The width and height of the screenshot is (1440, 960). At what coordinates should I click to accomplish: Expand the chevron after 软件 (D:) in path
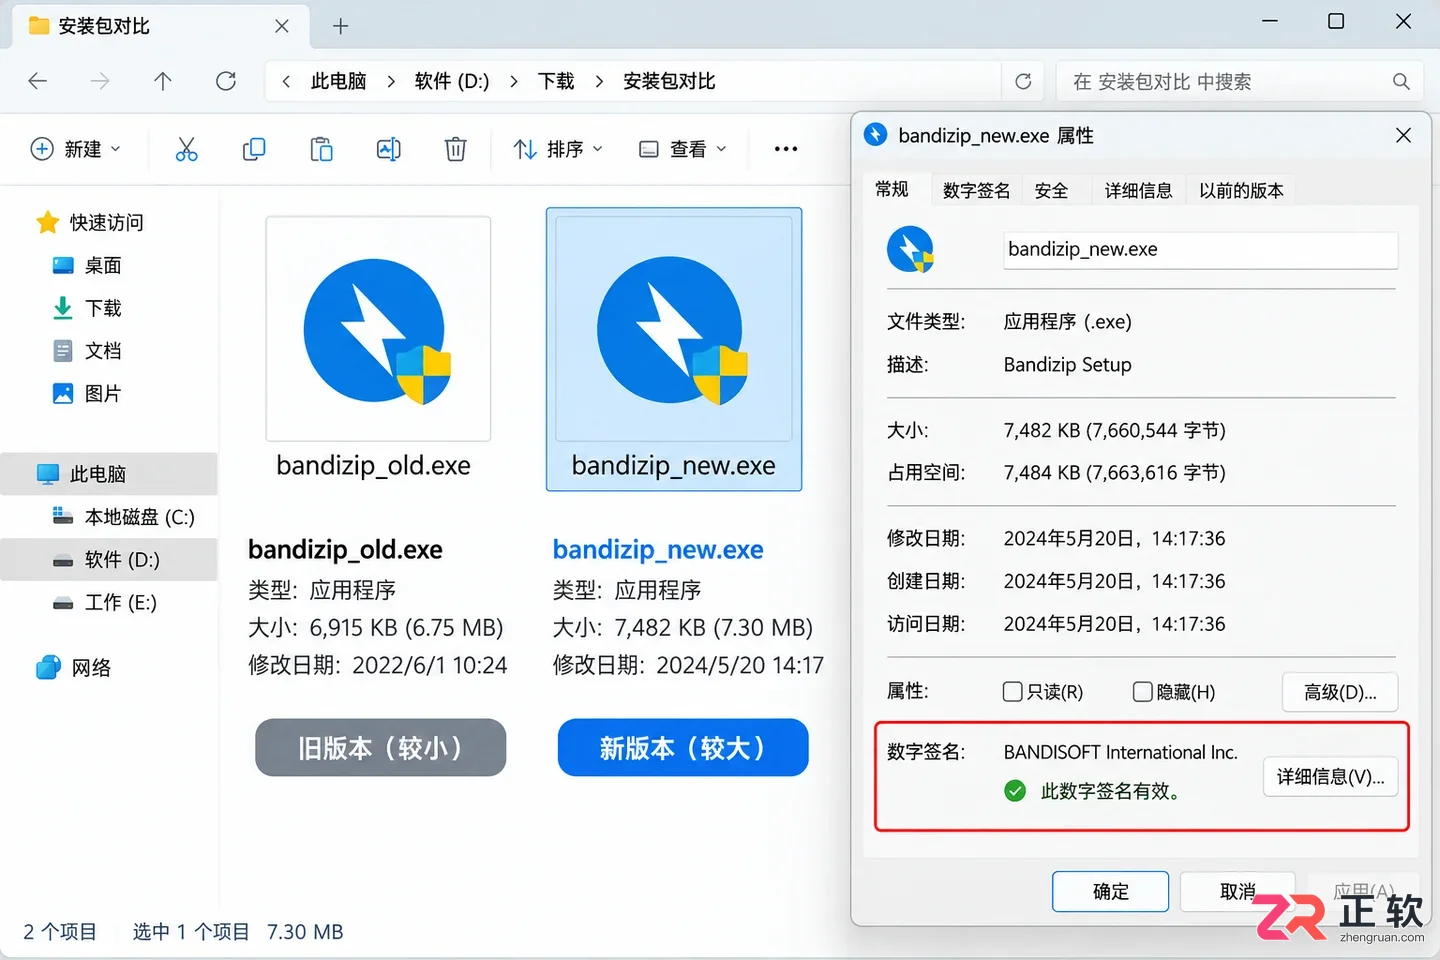click(513, 81)
